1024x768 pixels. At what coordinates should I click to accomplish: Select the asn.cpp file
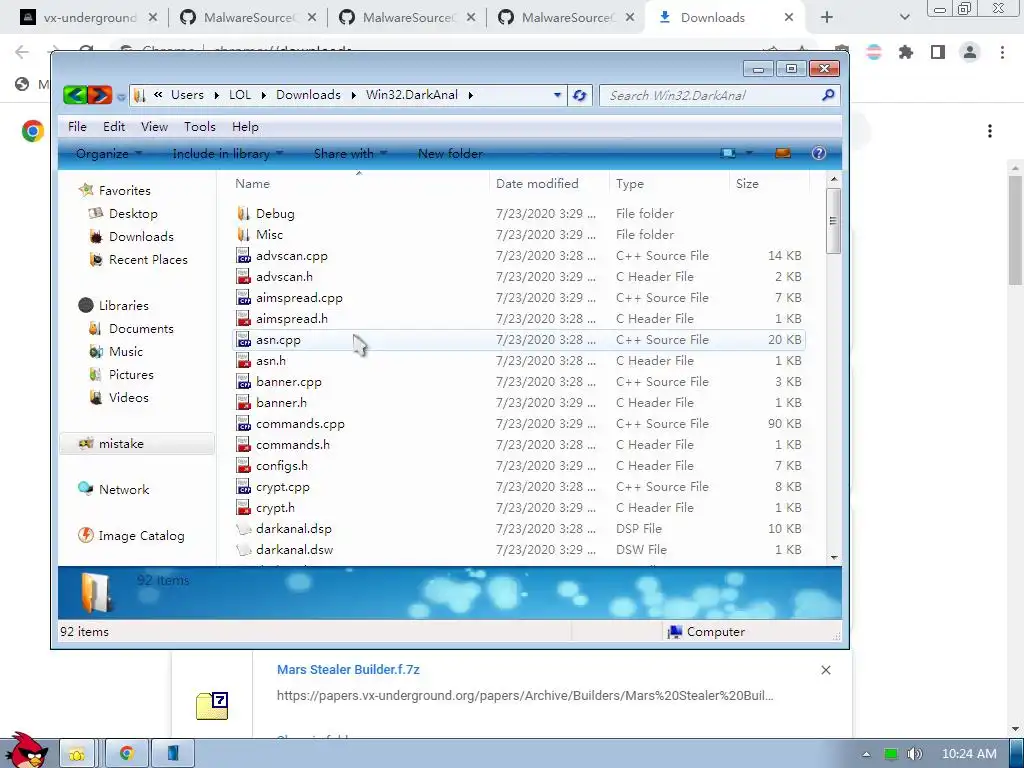[519, 340]
